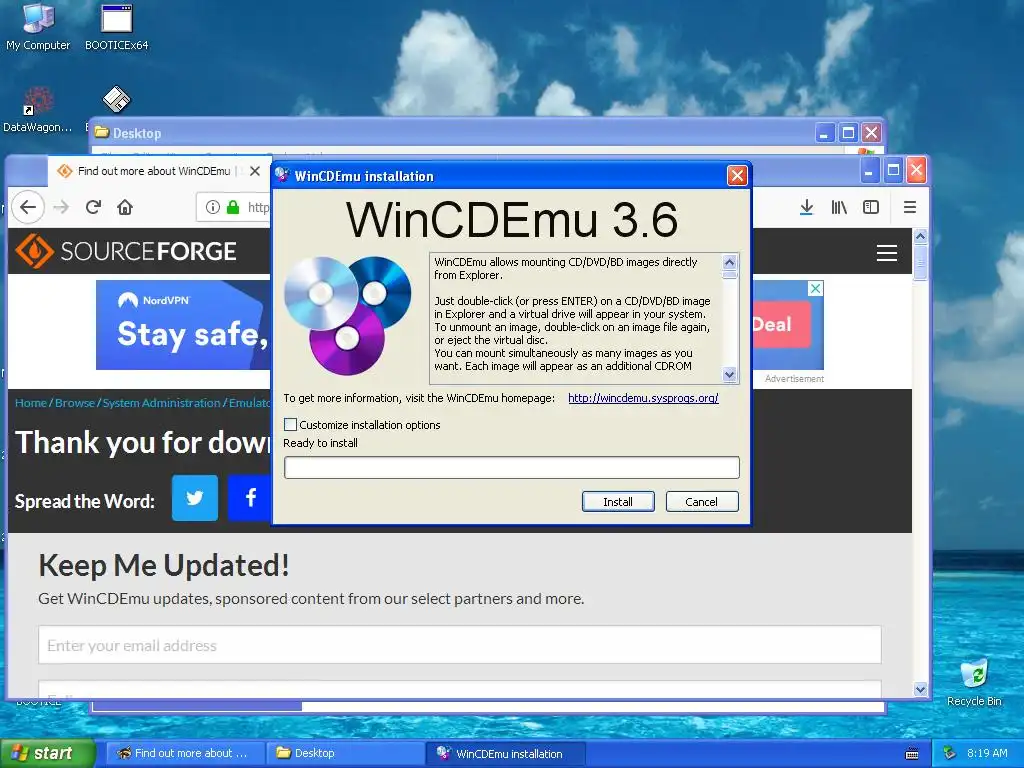Click the description text scroll up arrow

(729, 262)
